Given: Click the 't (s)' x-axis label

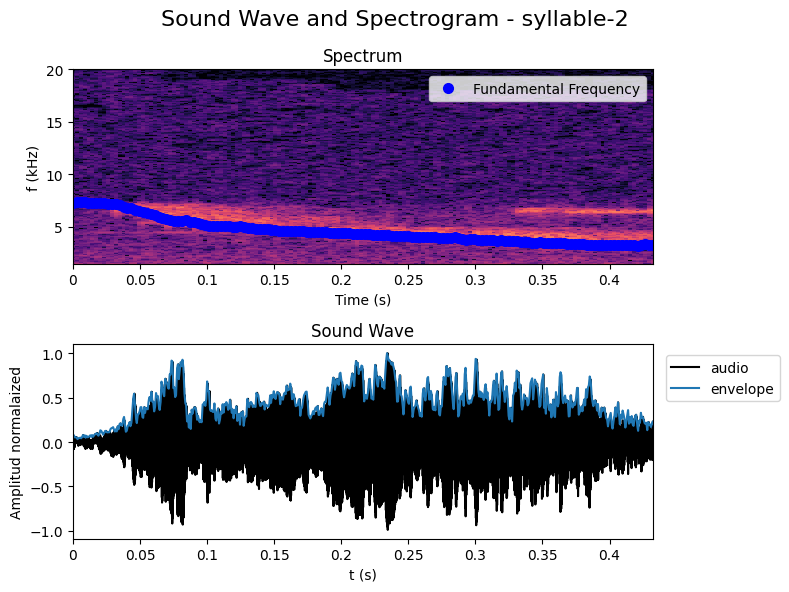Looking at the screenshot, I should point(362,575).
